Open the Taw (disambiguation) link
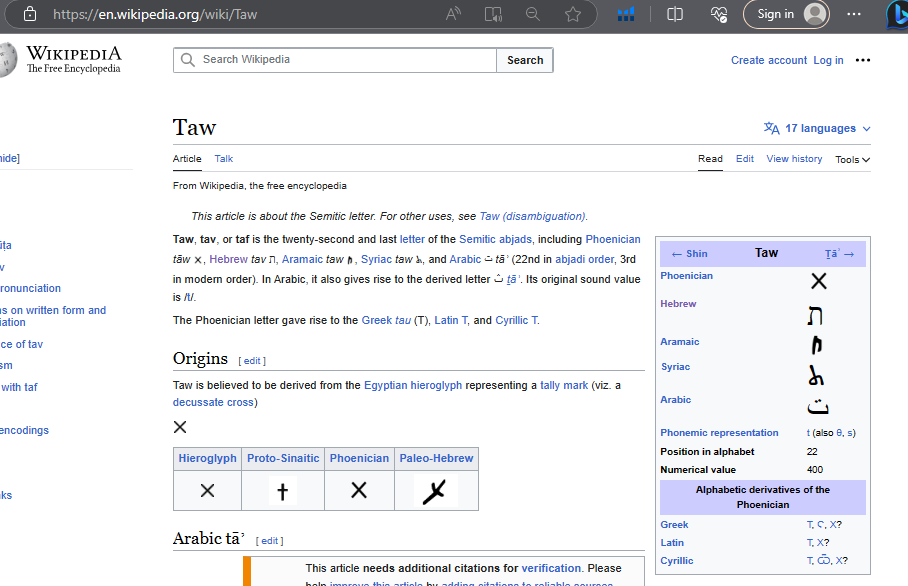 coord(532,216)
